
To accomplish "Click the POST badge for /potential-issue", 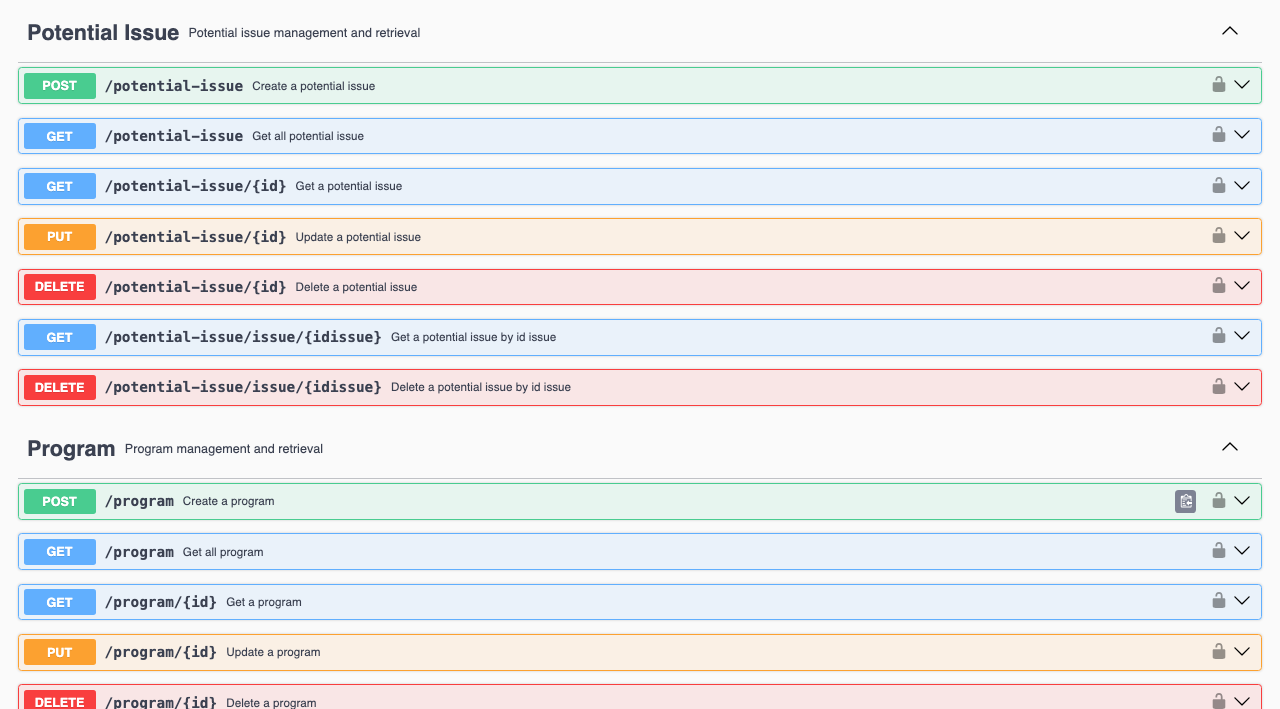I will [60, 86].
